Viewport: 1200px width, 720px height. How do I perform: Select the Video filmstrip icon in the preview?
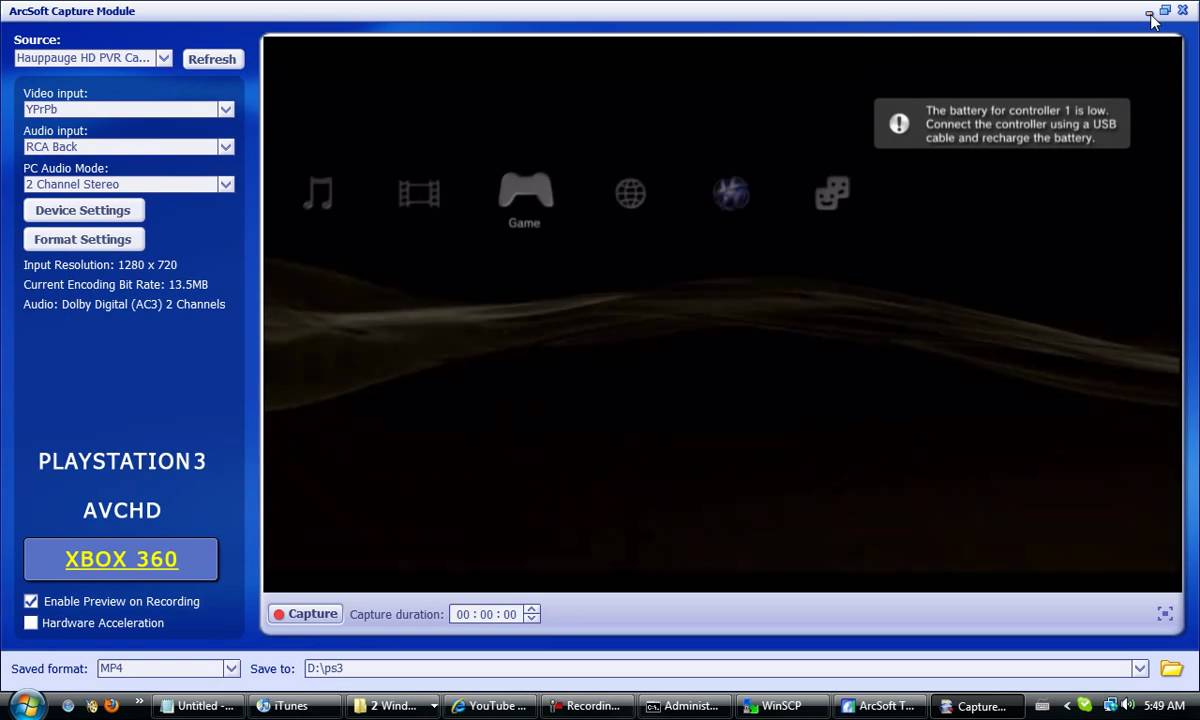[419, 192]
